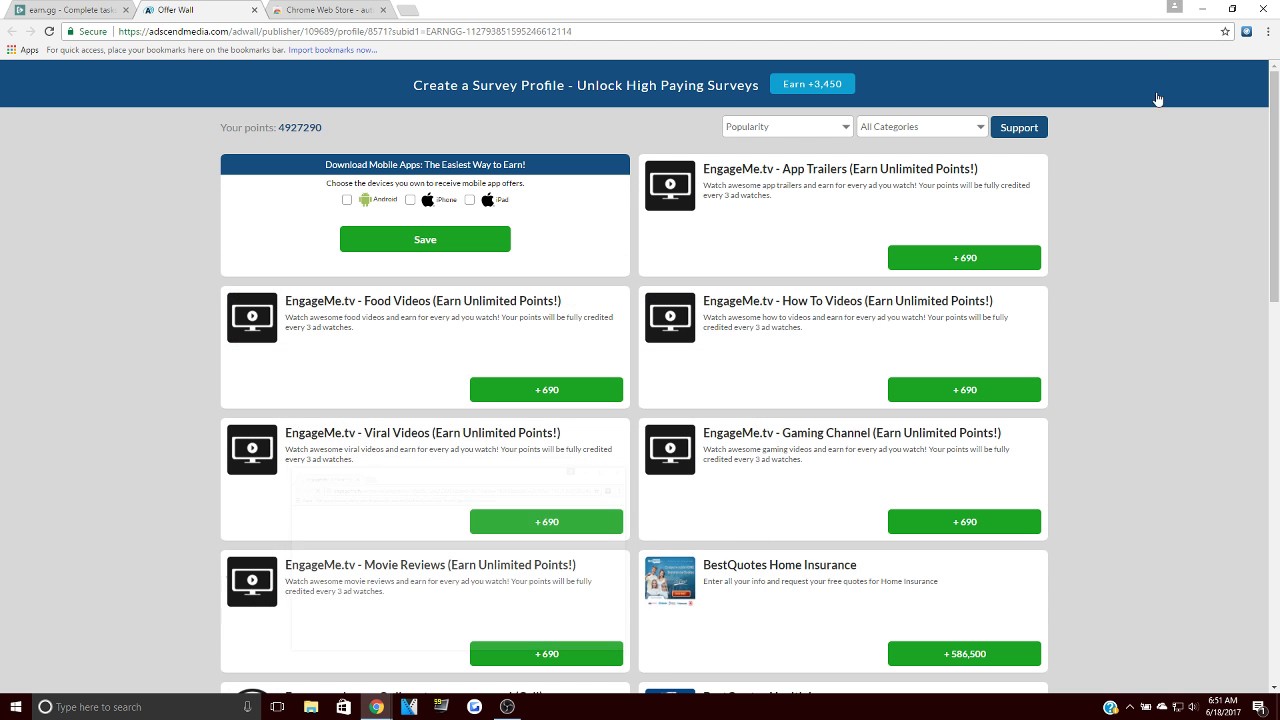The image size is (1280, 720).
Task: Open the Apps shortcut in bookmarks bar
Action: click(22, 50)
